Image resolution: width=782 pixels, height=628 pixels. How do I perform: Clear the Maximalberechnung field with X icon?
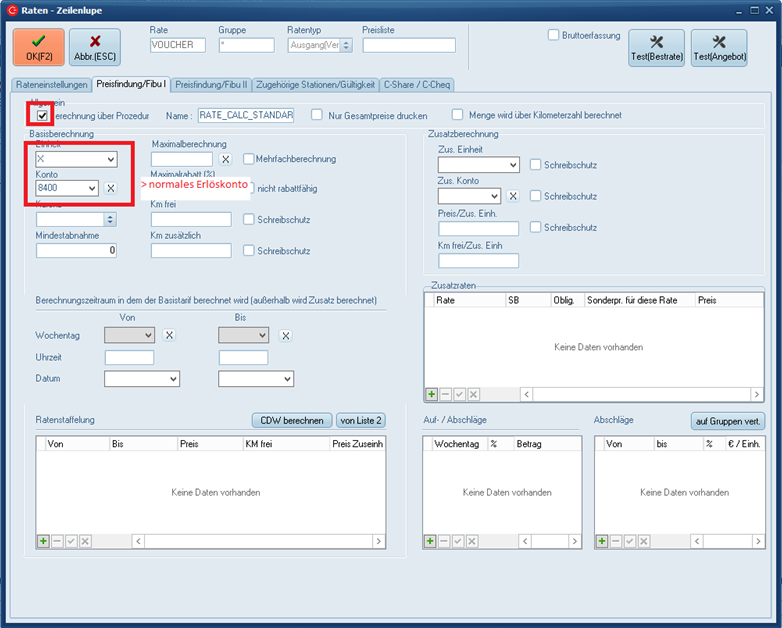[226, 159]
